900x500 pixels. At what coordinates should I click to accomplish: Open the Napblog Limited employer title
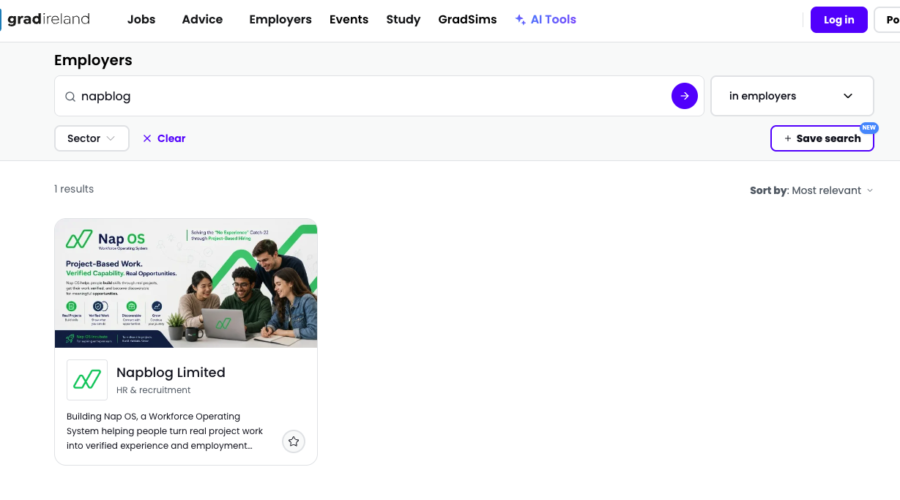(170, 372)
